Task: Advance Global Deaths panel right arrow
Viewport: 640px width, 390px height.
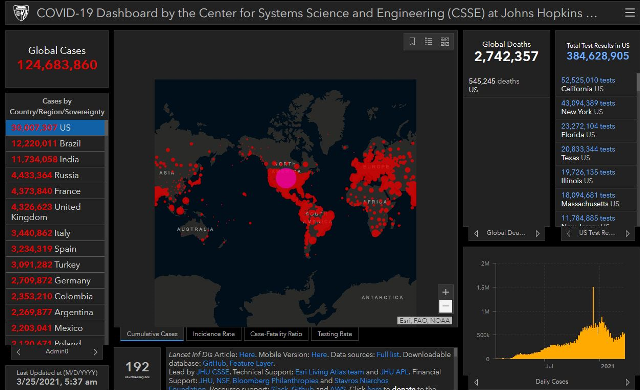Action: 538,233
